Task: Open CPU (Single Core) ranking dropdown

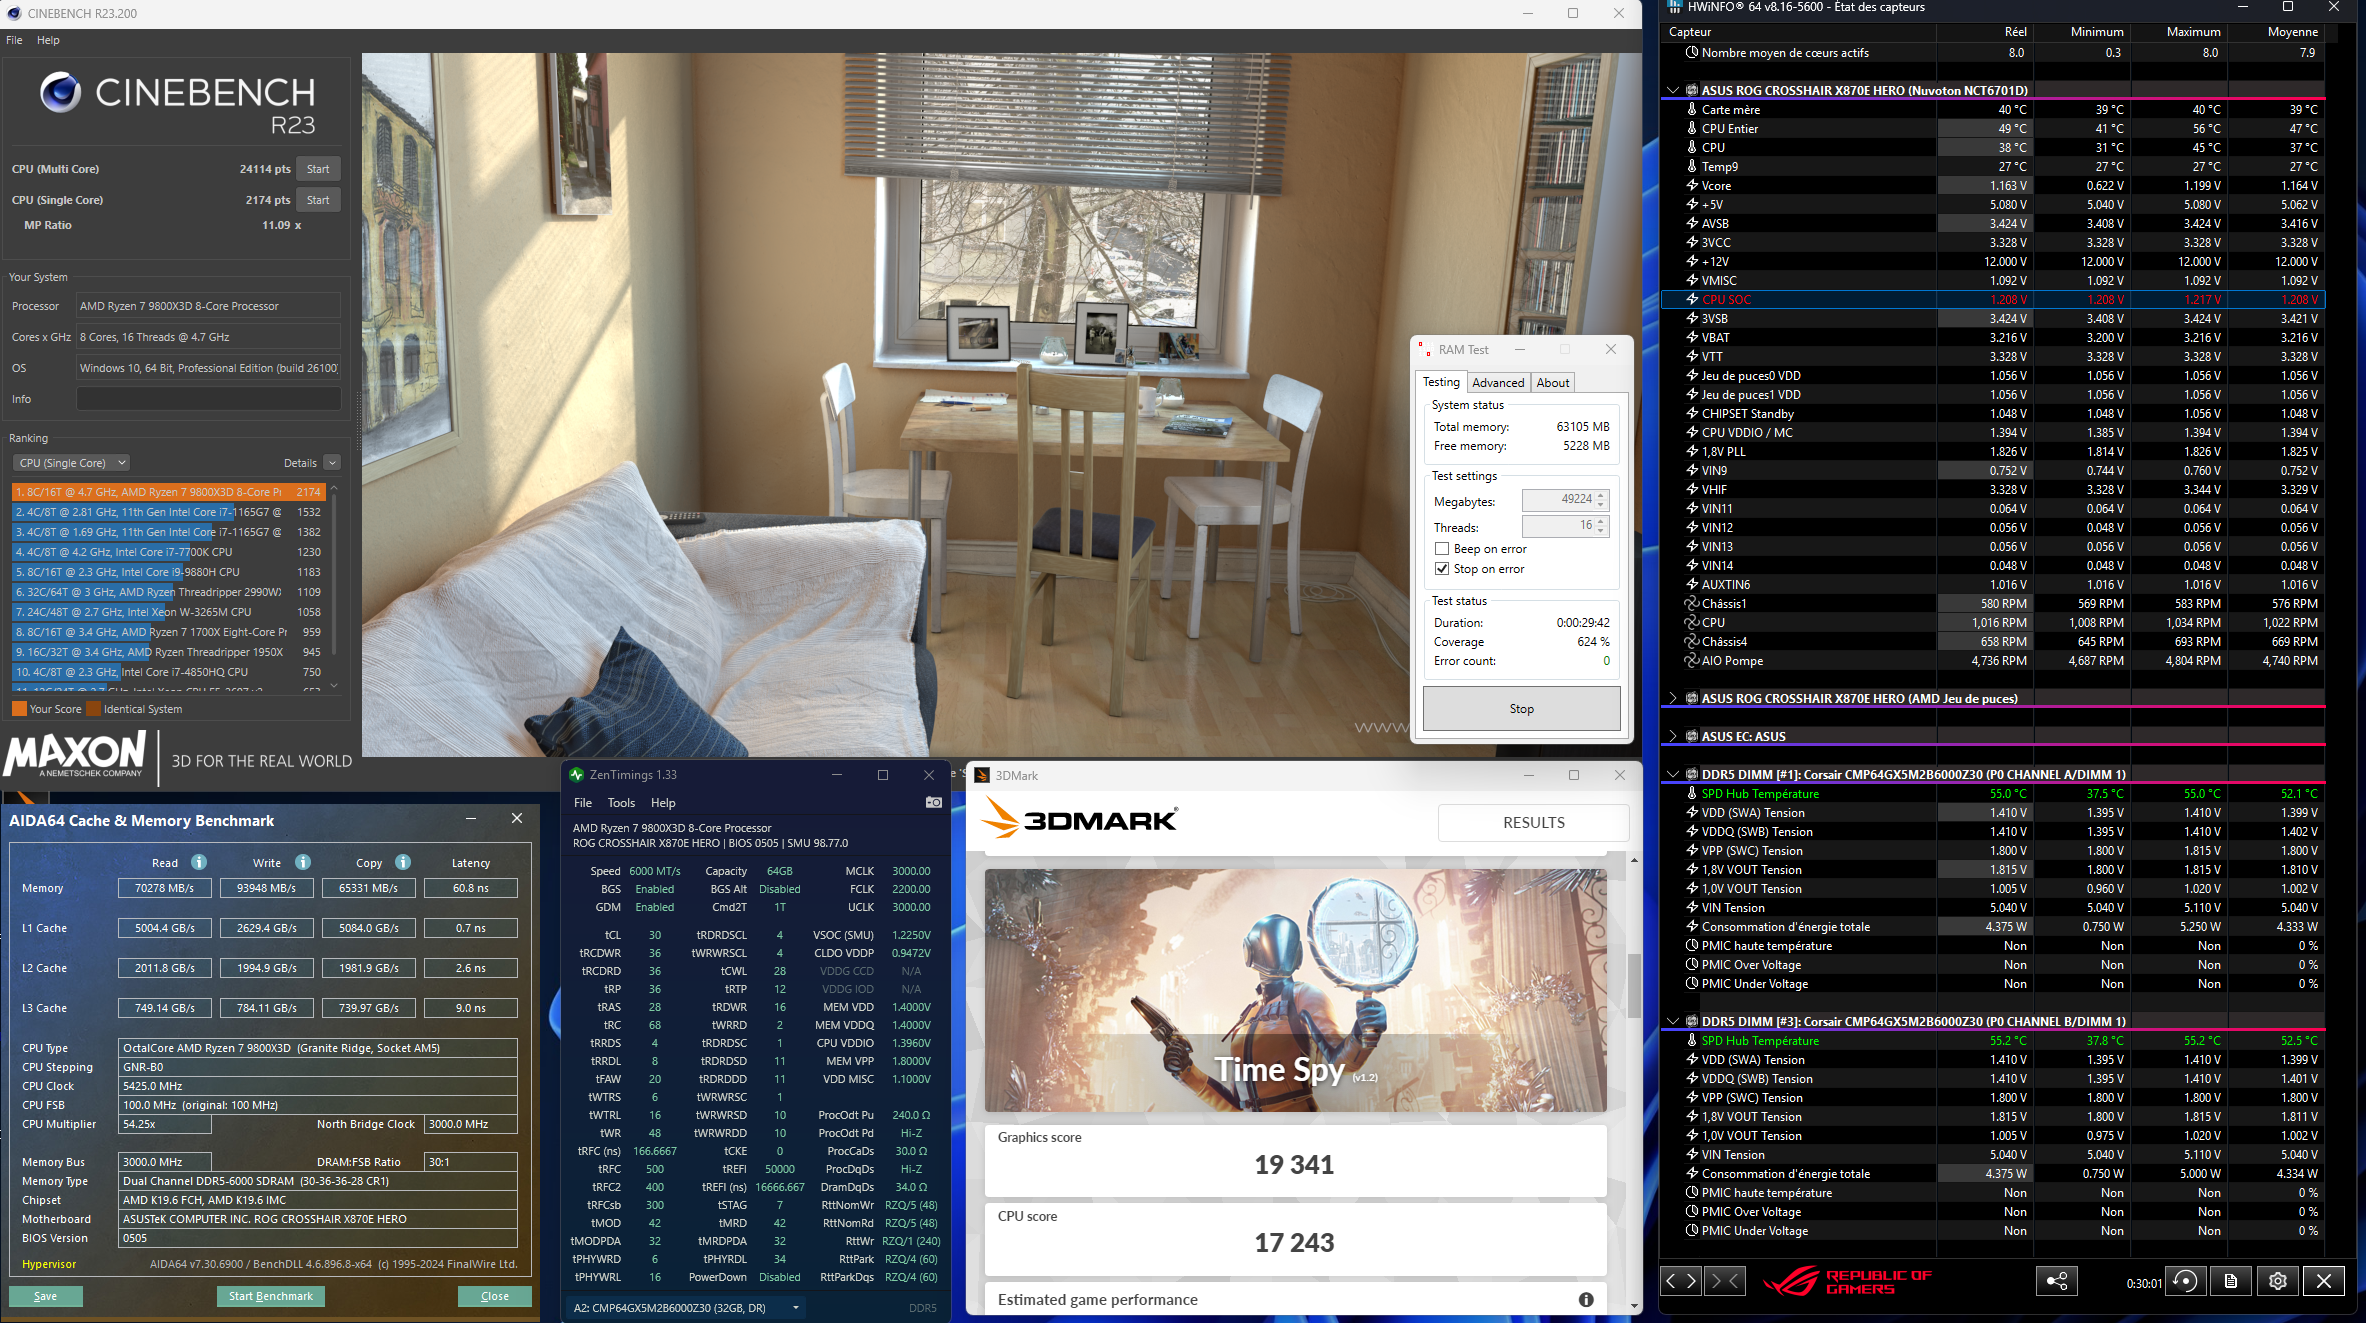Action: tap(72, 463)
